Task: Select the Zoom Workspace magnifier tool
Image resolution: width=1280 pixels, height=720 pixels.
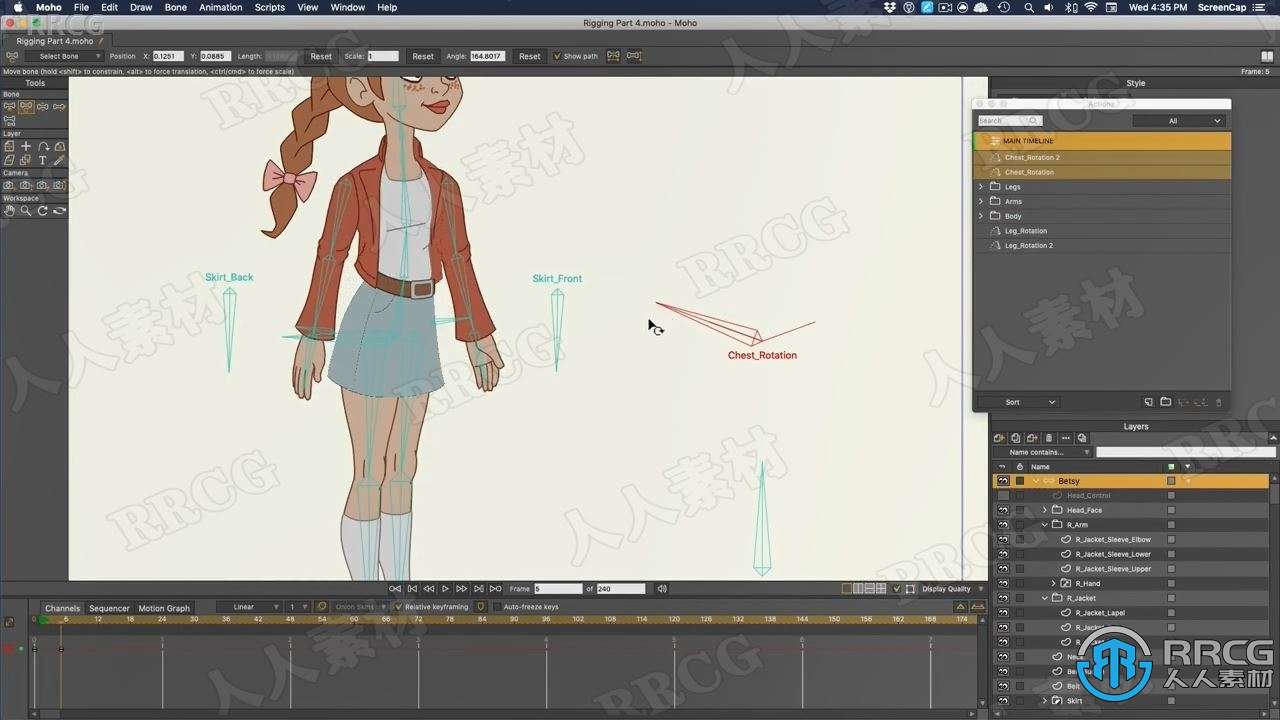Action: [26, 211]
